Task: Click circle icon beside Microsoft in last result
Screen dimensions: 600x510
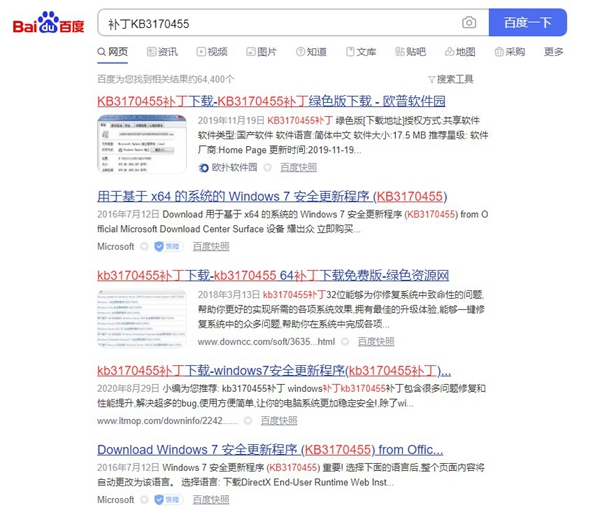Action: [x=144, y=500]
